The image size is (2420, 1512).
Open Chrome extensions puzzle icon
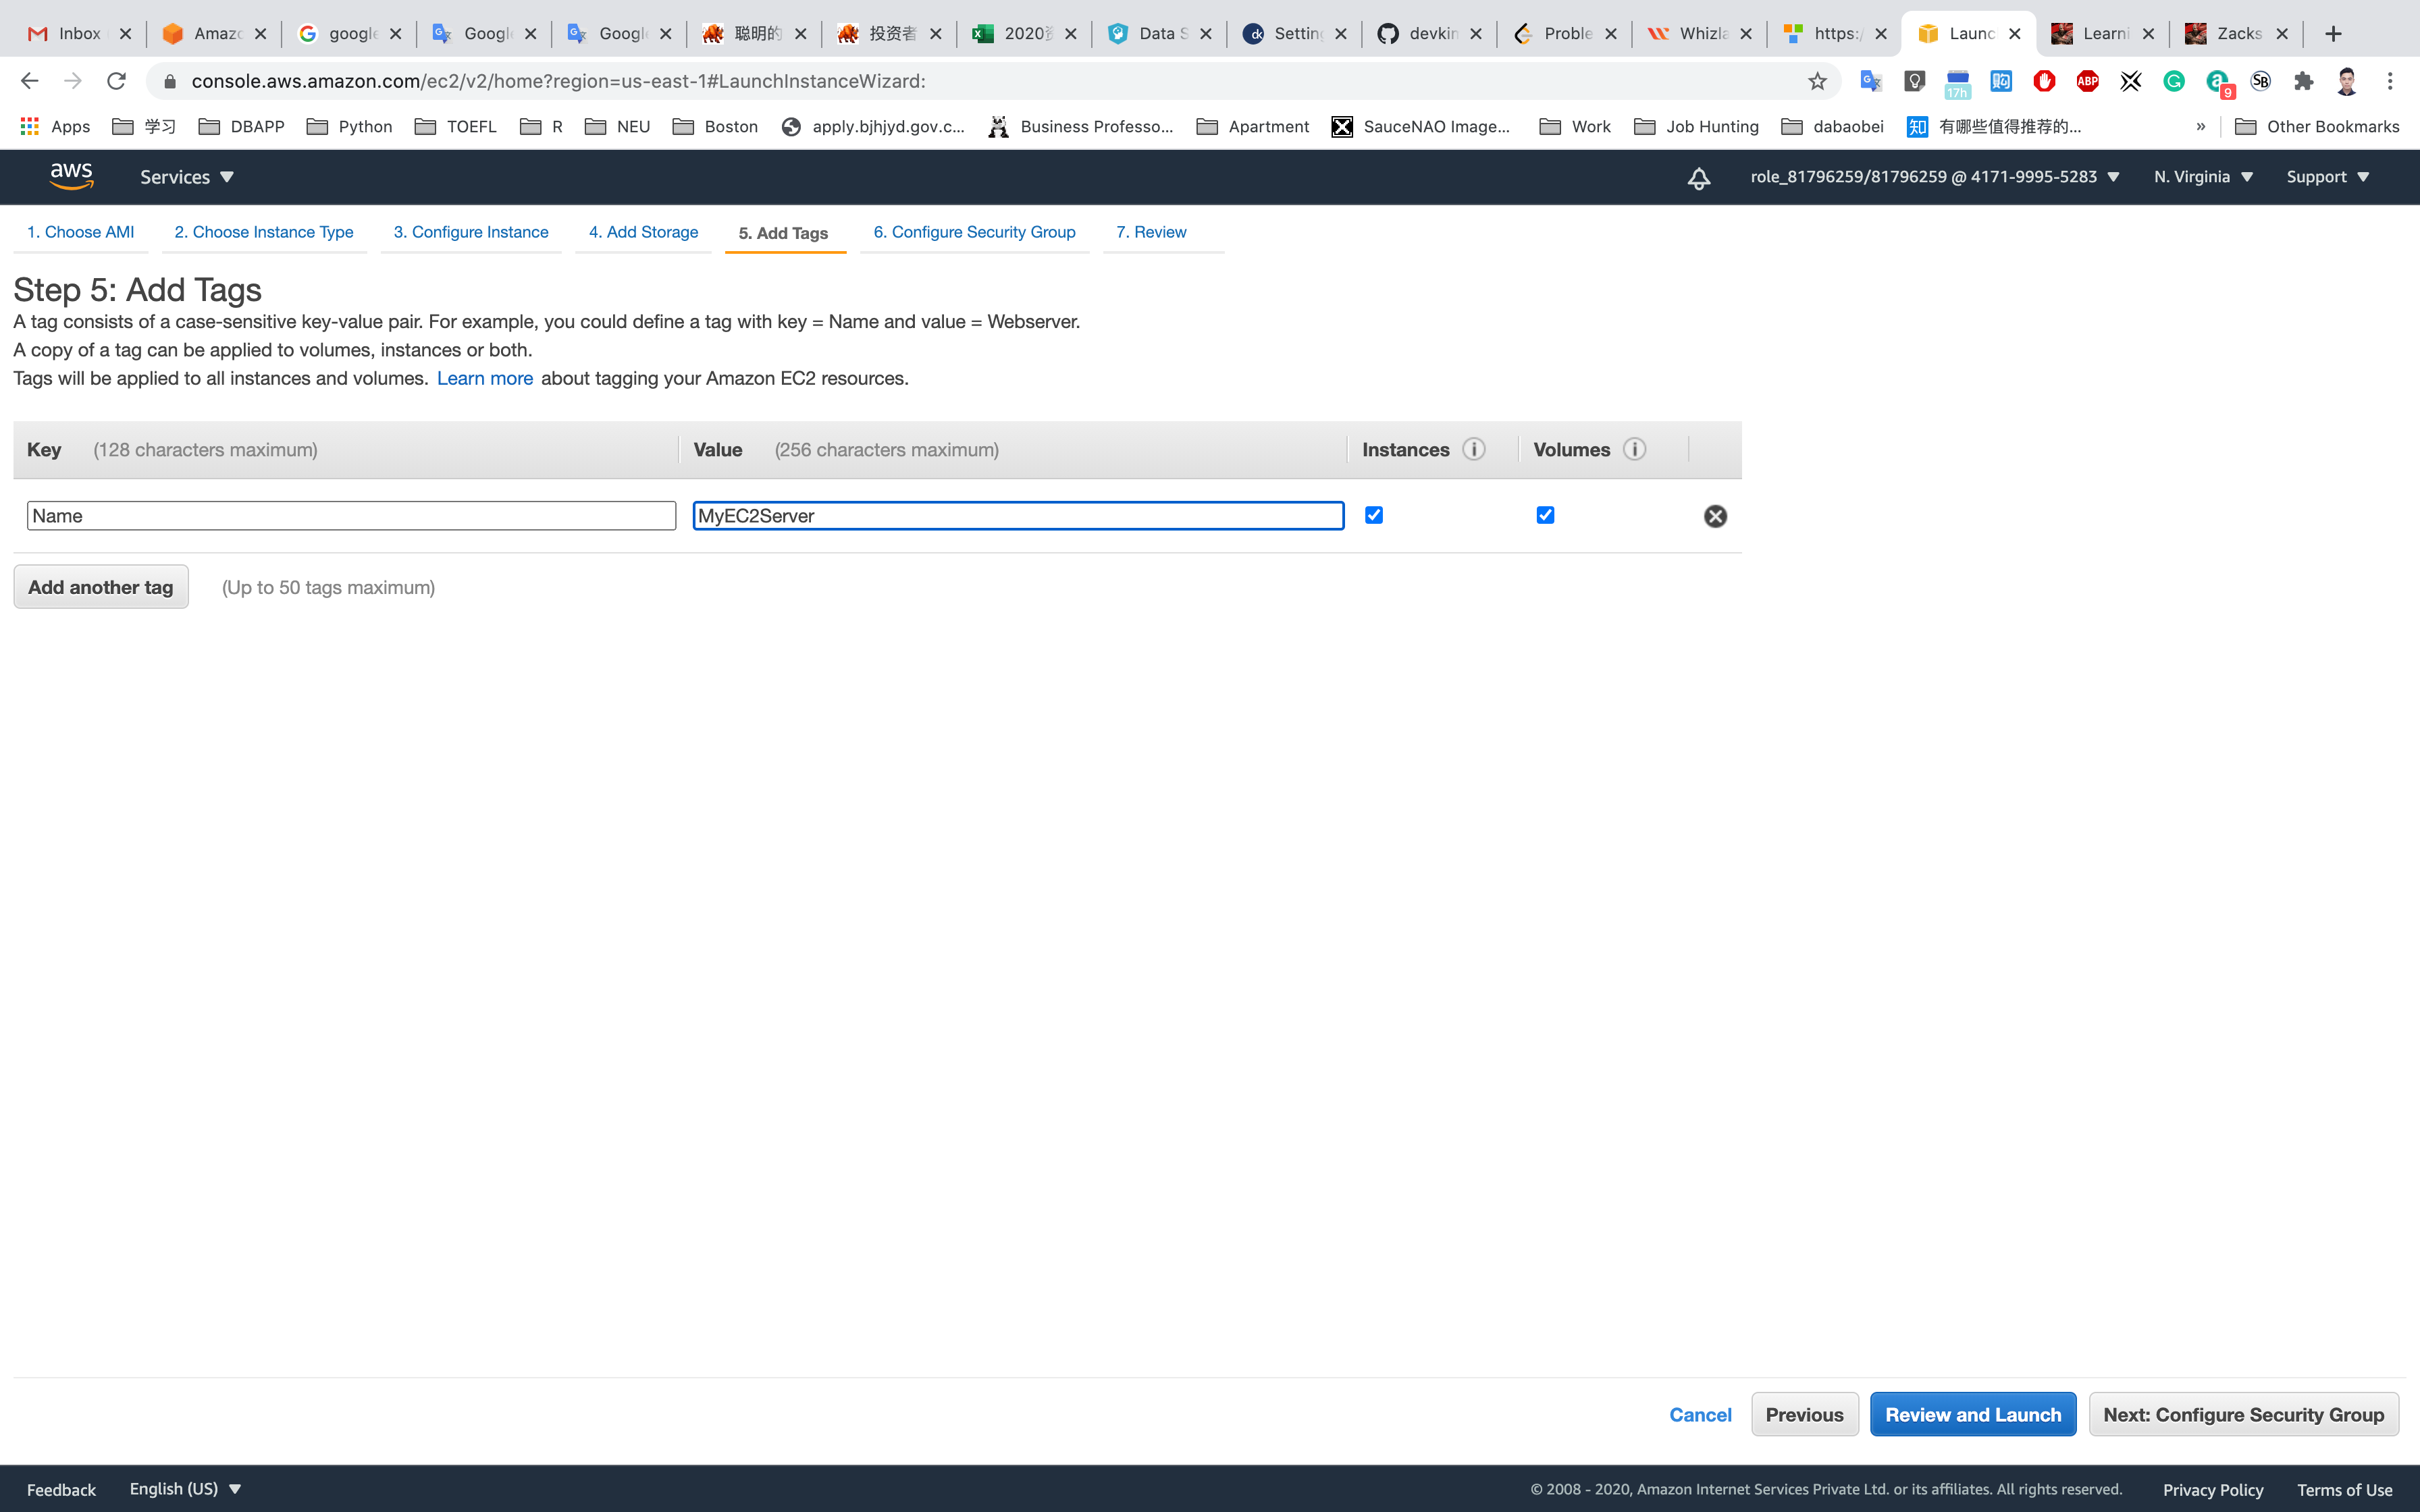click(x=2303, y=81)
